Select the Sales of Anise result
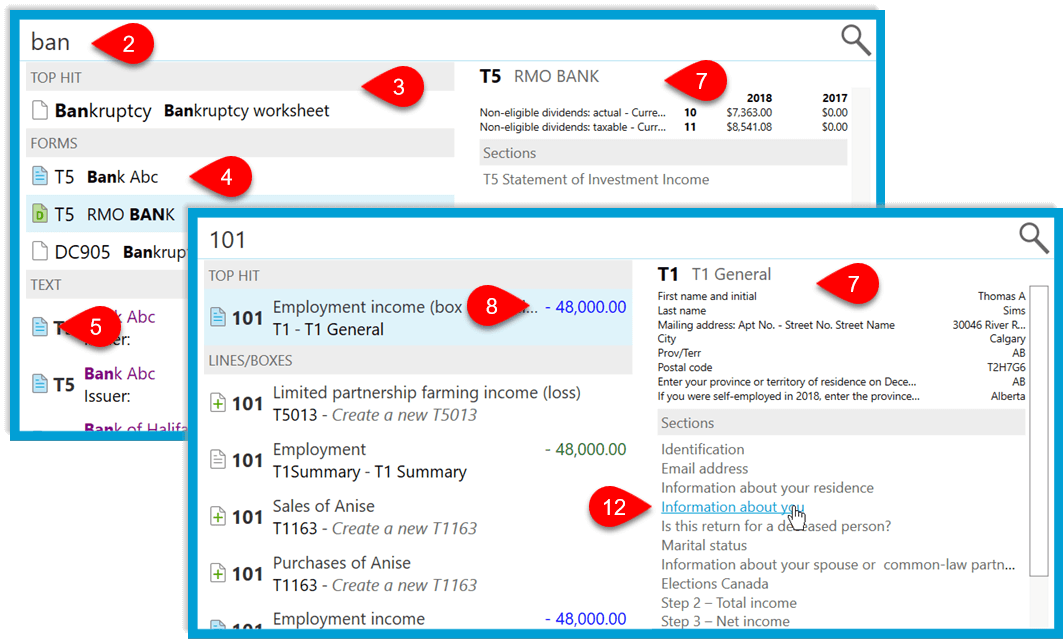The width and height of the screenshot is (1063, 639). click(x=418, y=517)
